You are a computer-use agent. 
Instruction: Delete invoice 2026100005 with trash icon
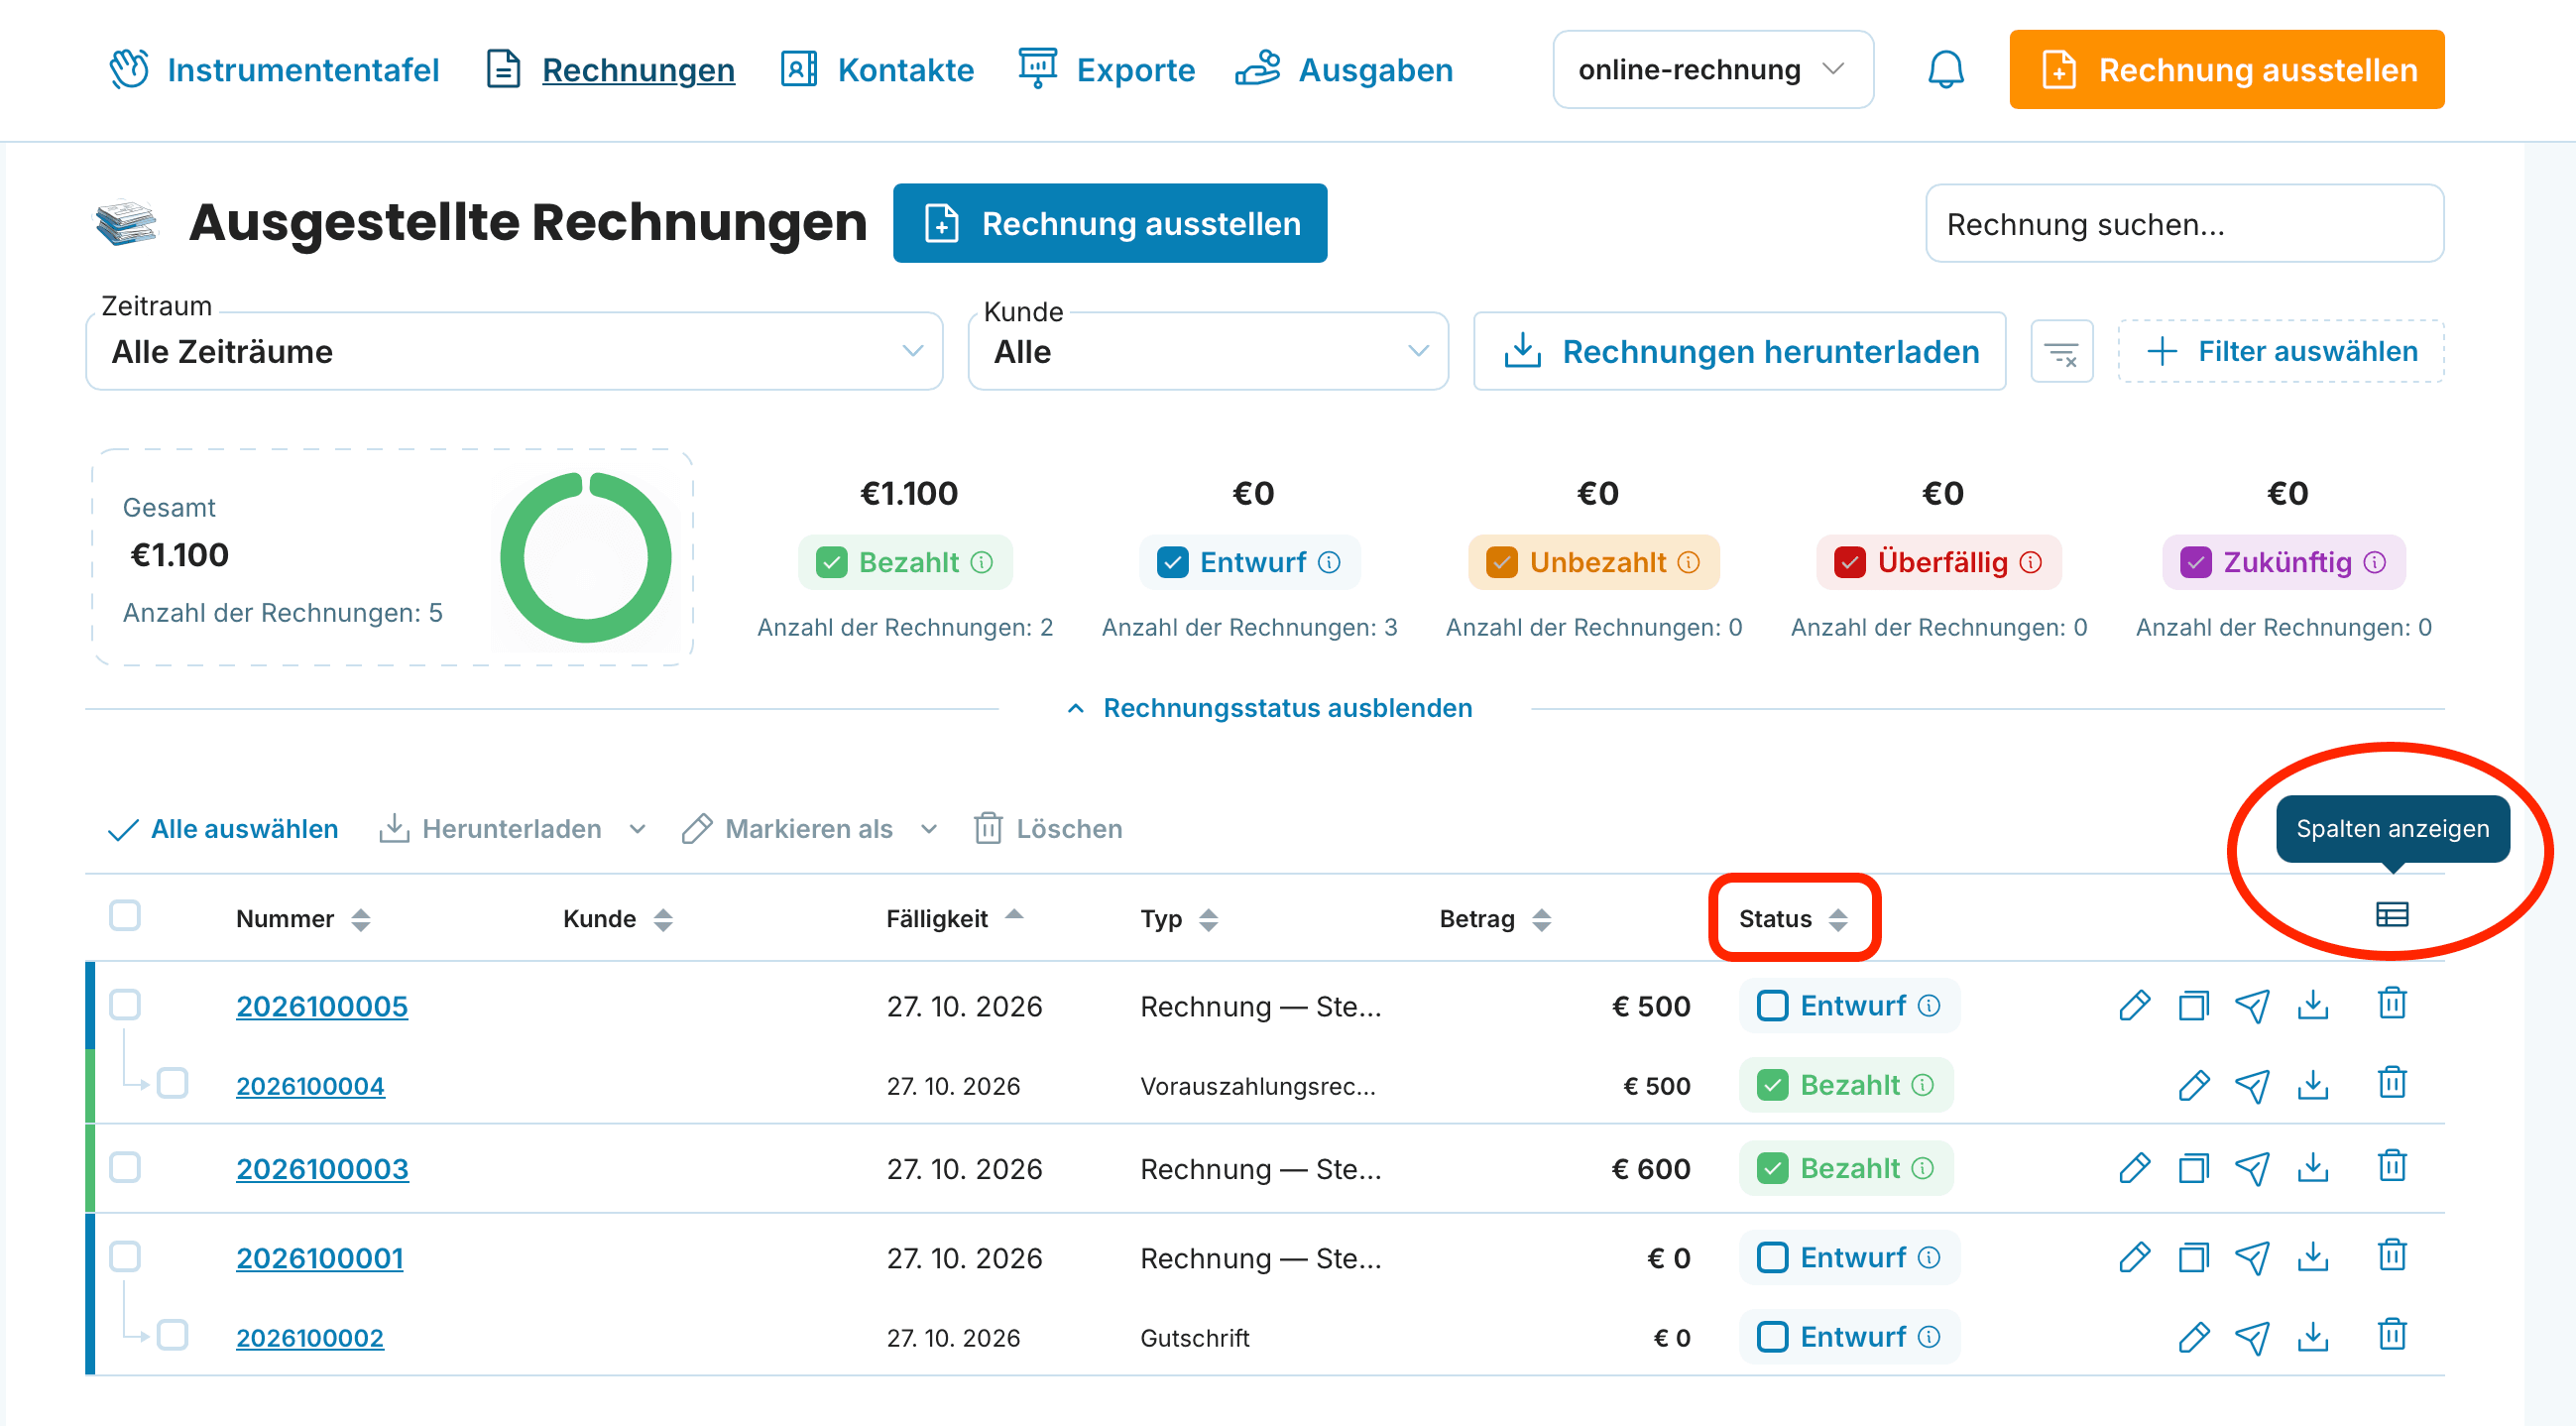pyautogui.click(x=2392, y=1003)
